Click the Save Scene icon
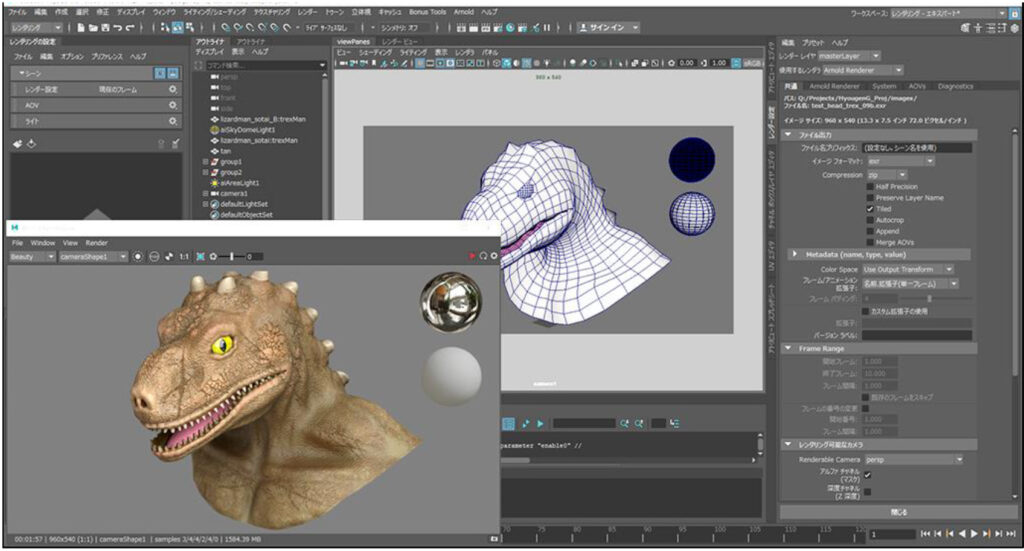 pyautogui.click(x=105, y=27)
